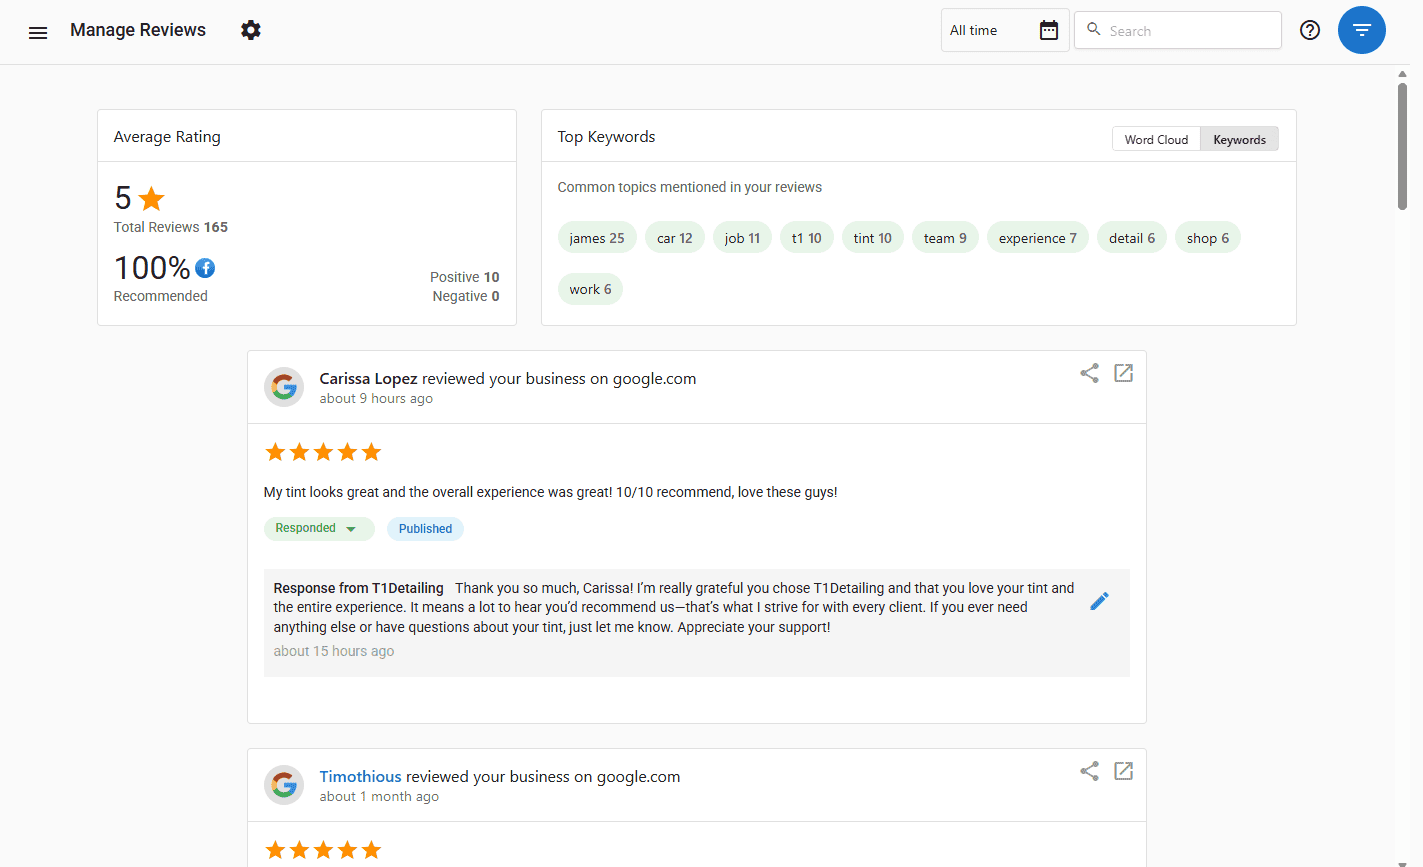The width and height of the screenshot is (1423, 867).
Task: Select the experience 7 keyword chip
Action: pyautogui.click(x=1038, y=238)
